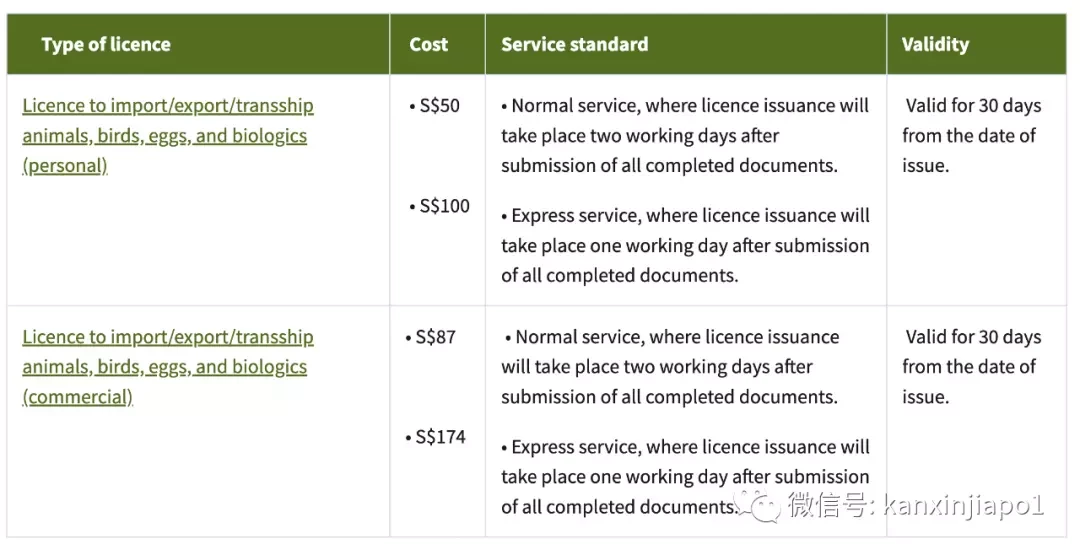
Task: Select the Type of licence column header
Action: coord(106,45)
